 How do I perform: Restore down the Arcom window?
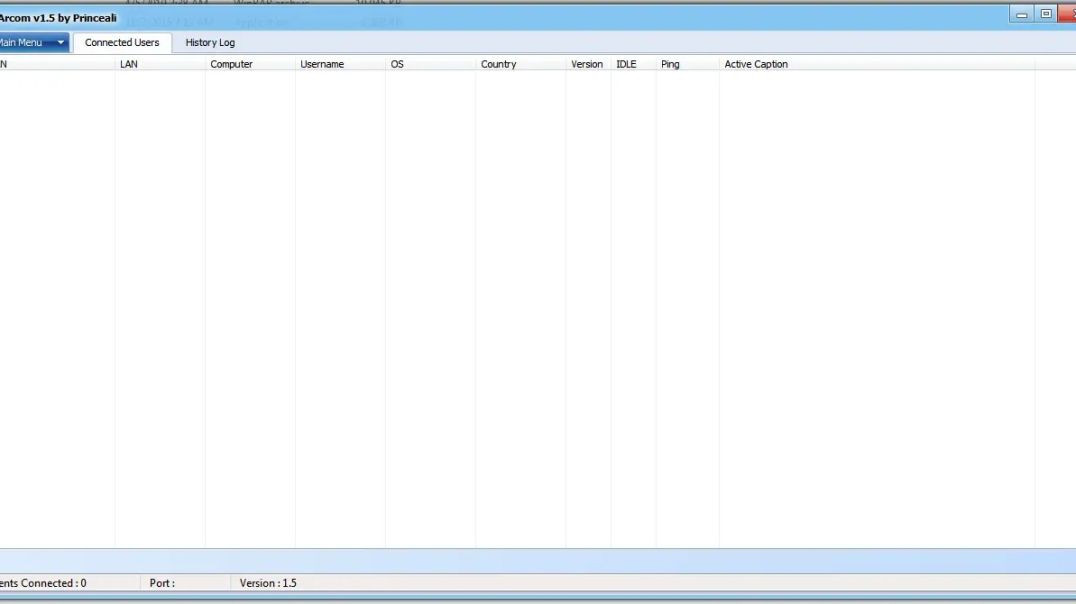(x=1046, y=15)
